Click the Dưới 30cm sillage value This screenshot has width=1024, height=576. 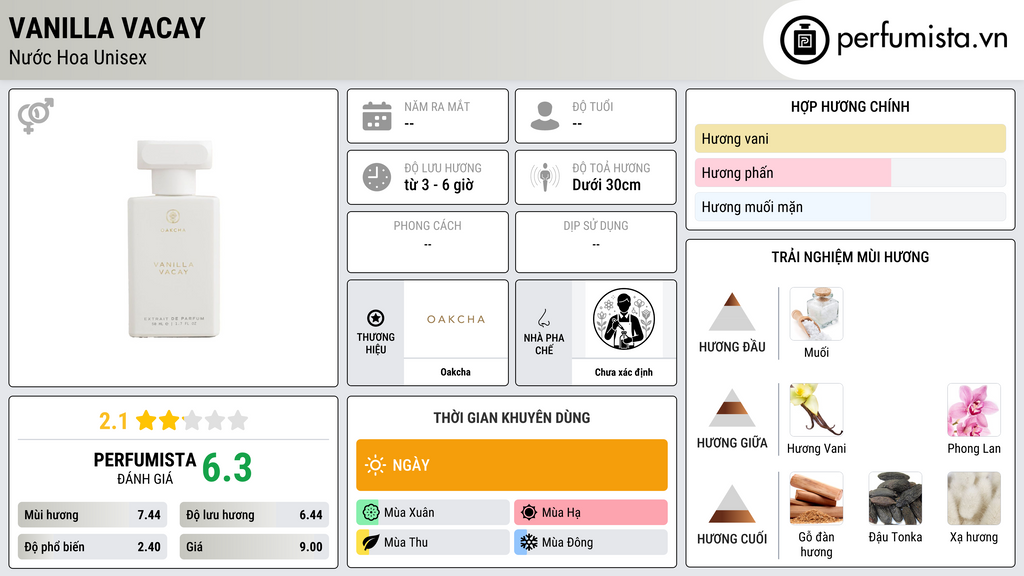607,185
